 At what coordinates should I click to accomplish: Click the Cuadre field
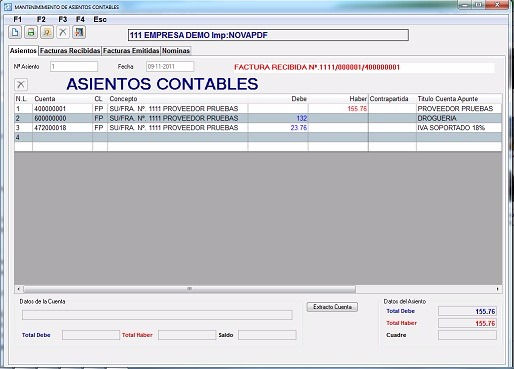(x=467, y=335)
